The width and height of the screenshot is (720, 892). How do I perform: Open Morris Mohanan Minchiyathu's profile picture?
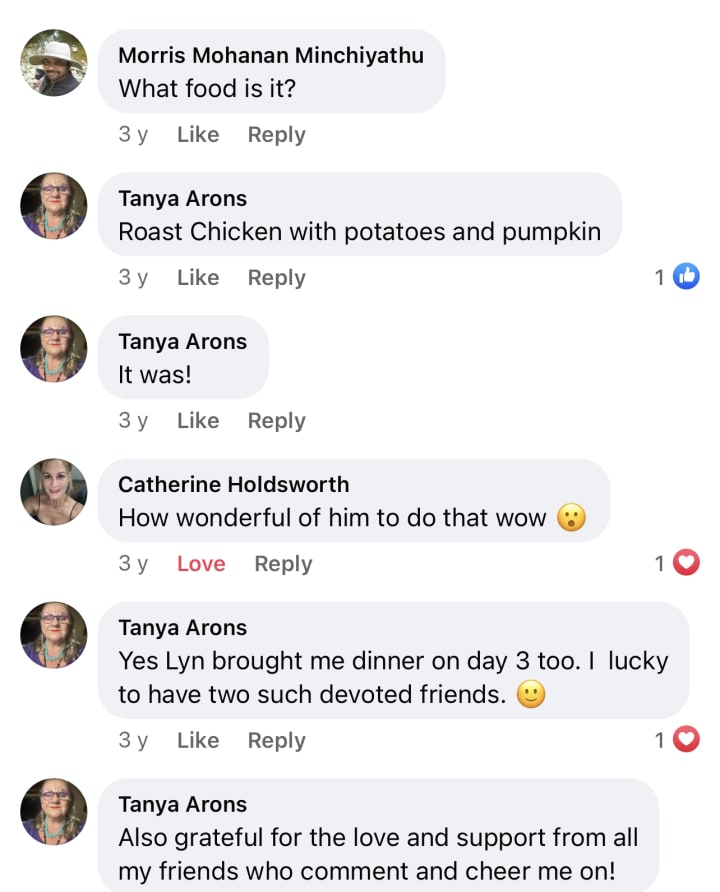pyautogui.click(x=54, y=63)
